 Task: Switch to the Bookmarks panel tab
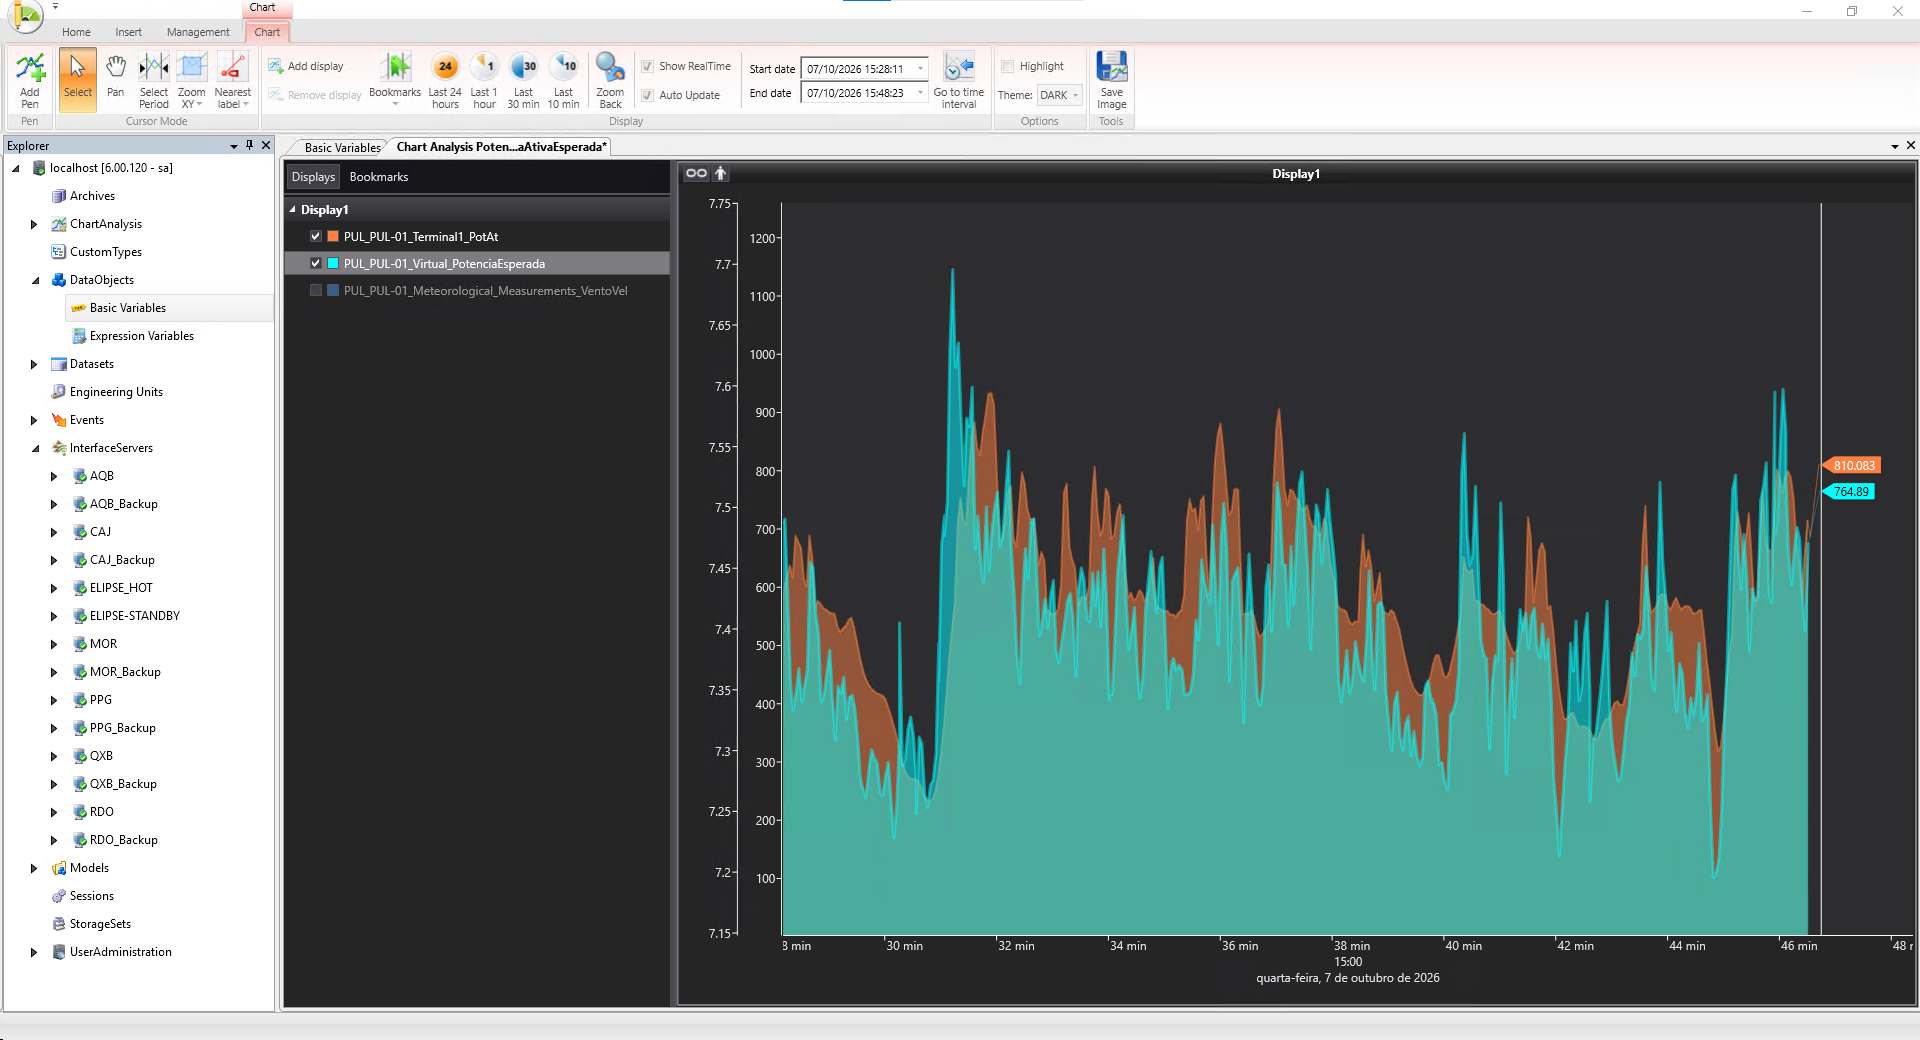click(x=379, y=177)
